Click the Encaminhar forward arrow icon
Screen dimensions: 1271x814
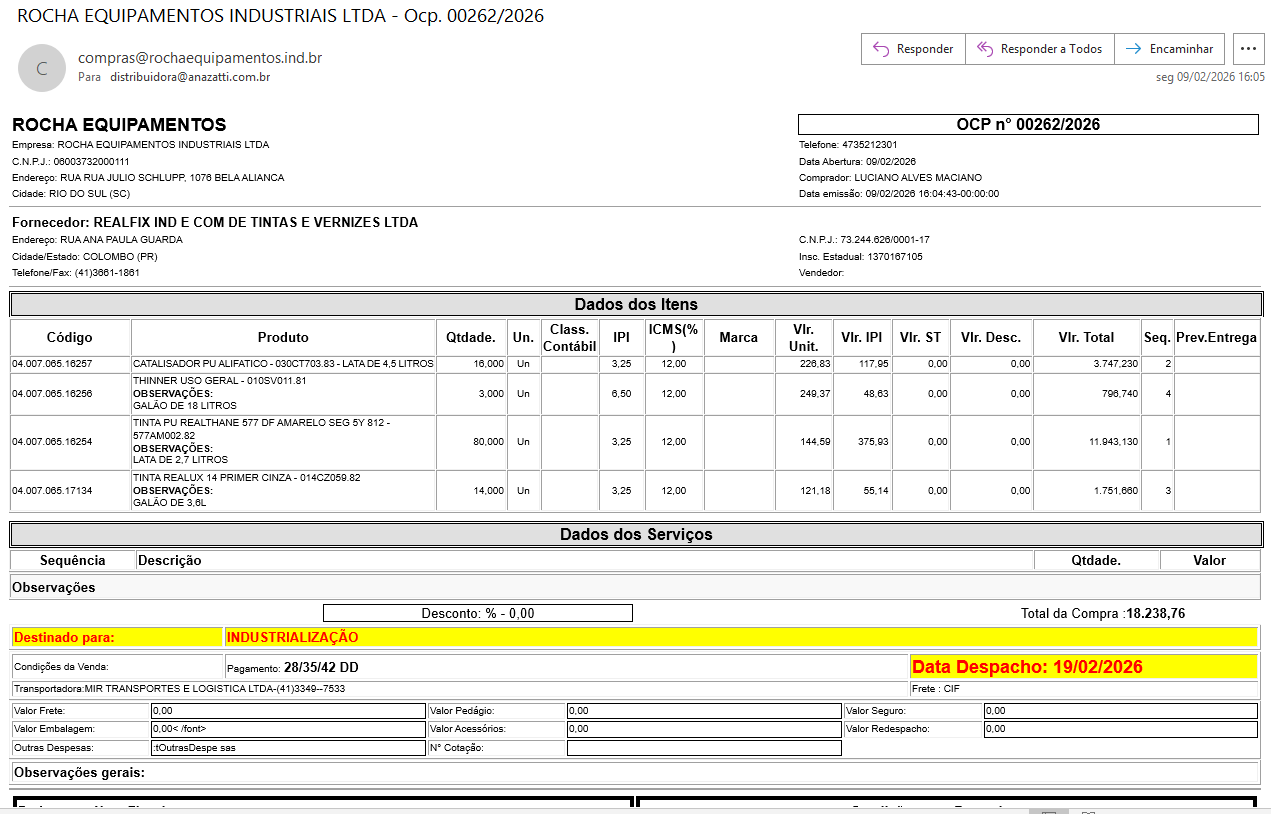coord(1133,49)
